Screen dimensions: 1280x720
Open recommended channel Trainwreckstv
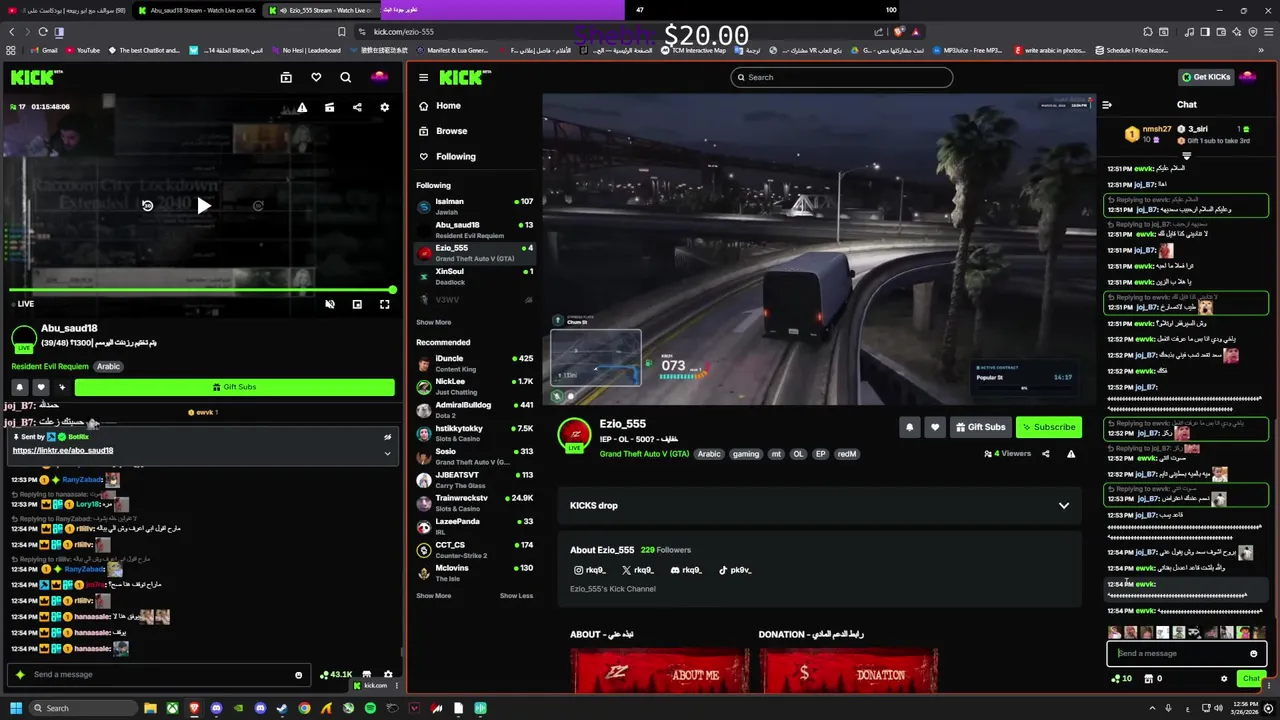coord(475,502)
